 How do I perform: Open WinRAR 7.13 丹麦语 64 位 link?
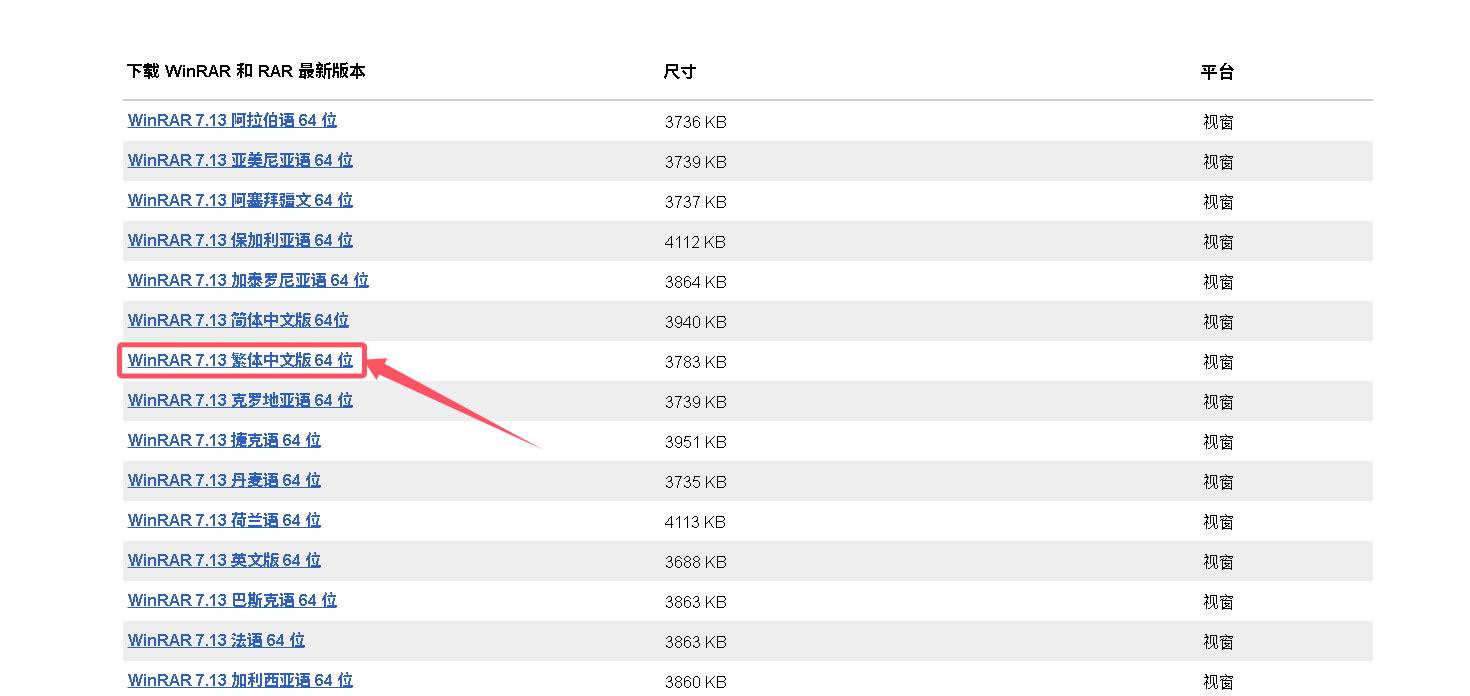click(x=224, y=480)
